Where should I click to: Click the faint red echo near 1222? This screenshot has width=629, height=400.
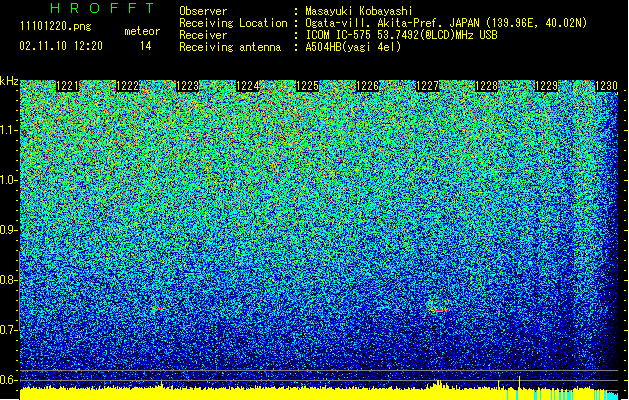click(x=158, y=309)
